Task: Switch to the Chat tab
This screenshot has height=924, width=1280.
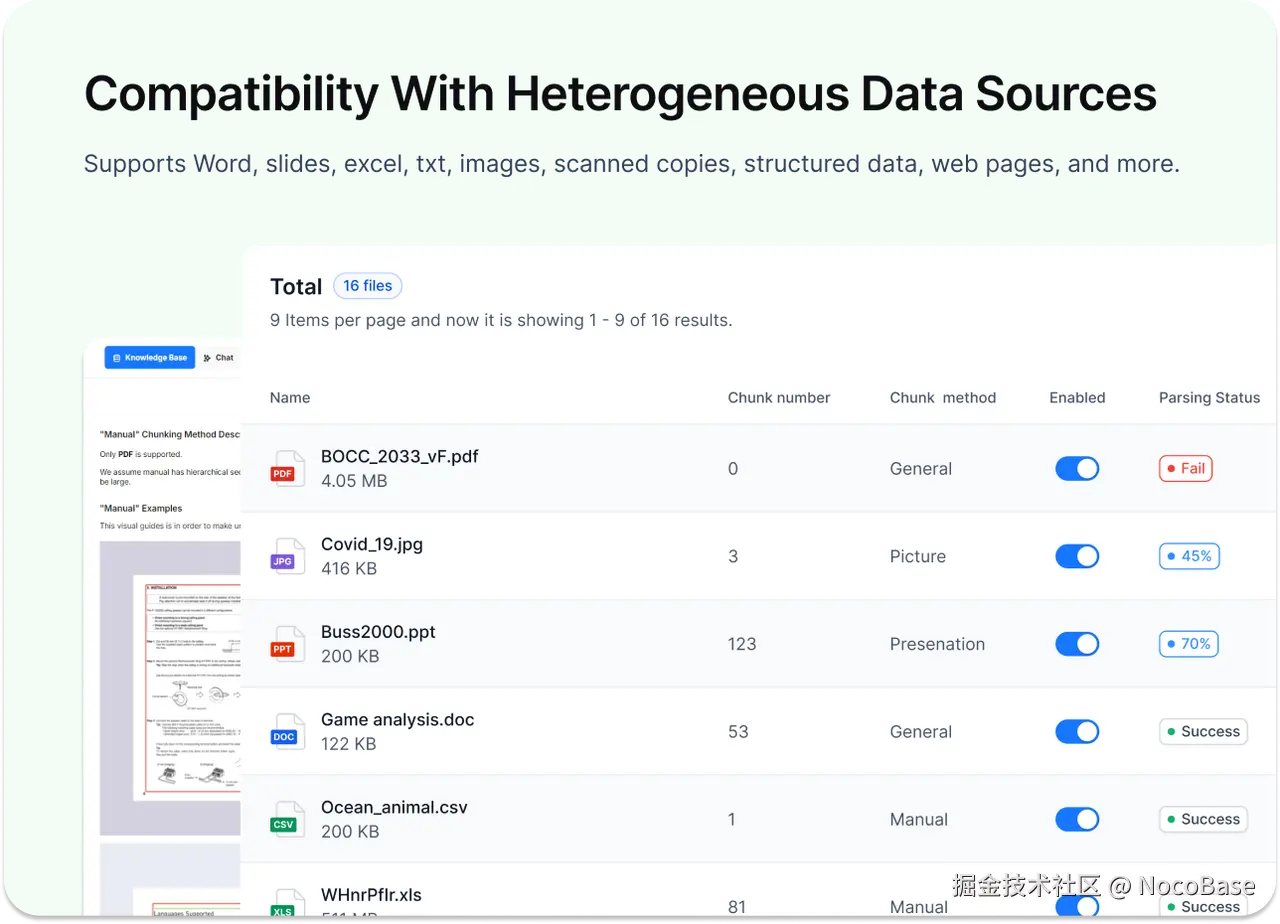Action: pos(218,357)
